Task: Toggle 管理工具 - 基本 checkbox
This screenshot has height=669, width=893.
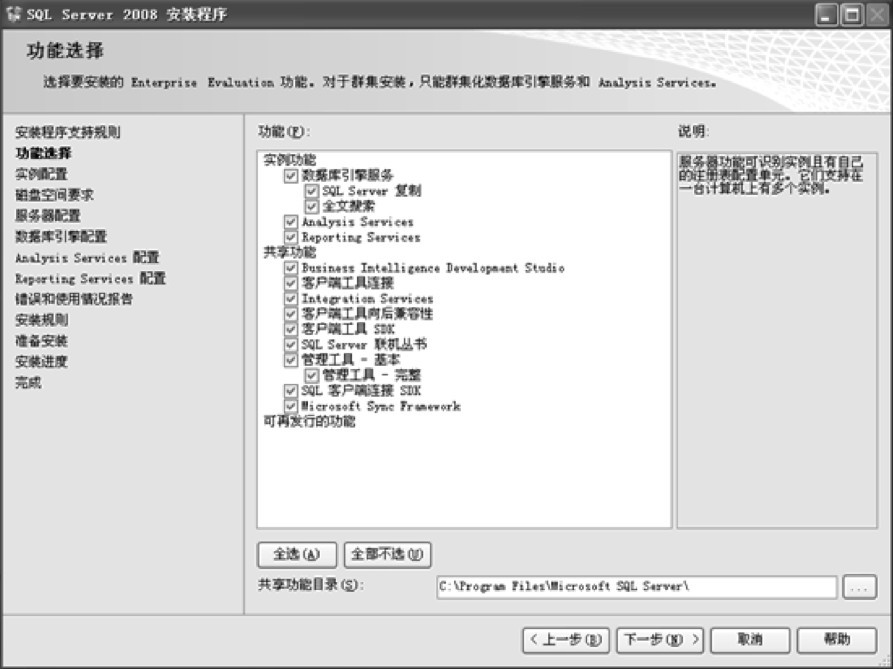Action: pyautogui.click(x=290, y=360)
